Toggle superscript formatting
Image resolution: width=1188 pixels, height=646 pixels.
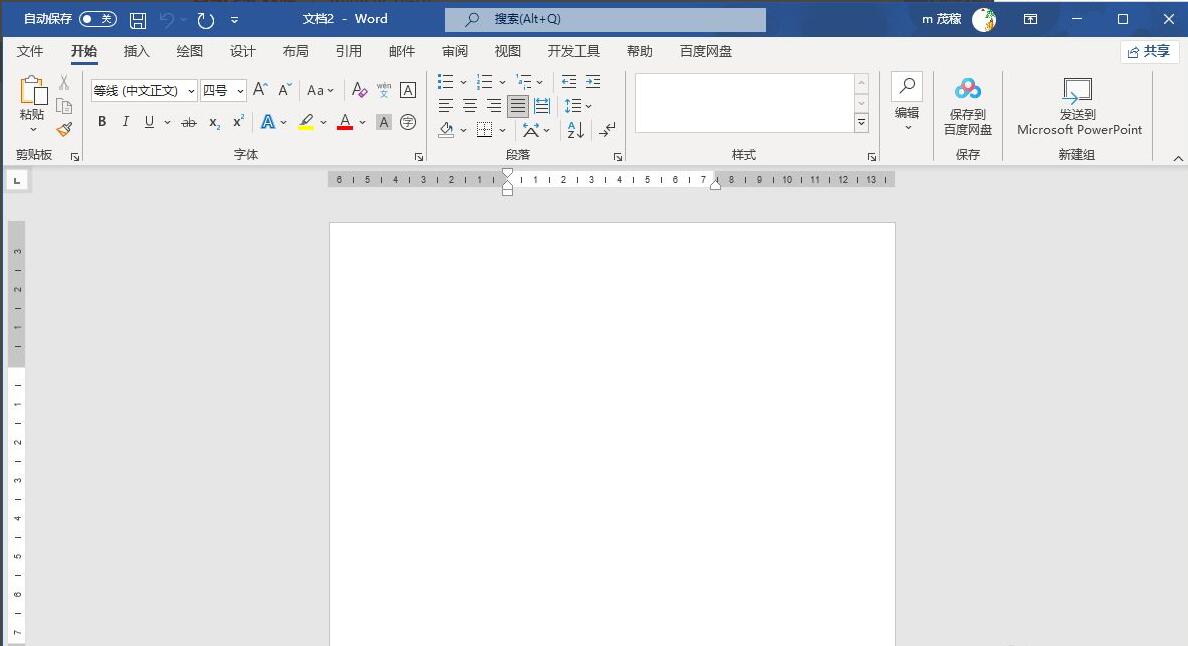(x=238, y=122)
